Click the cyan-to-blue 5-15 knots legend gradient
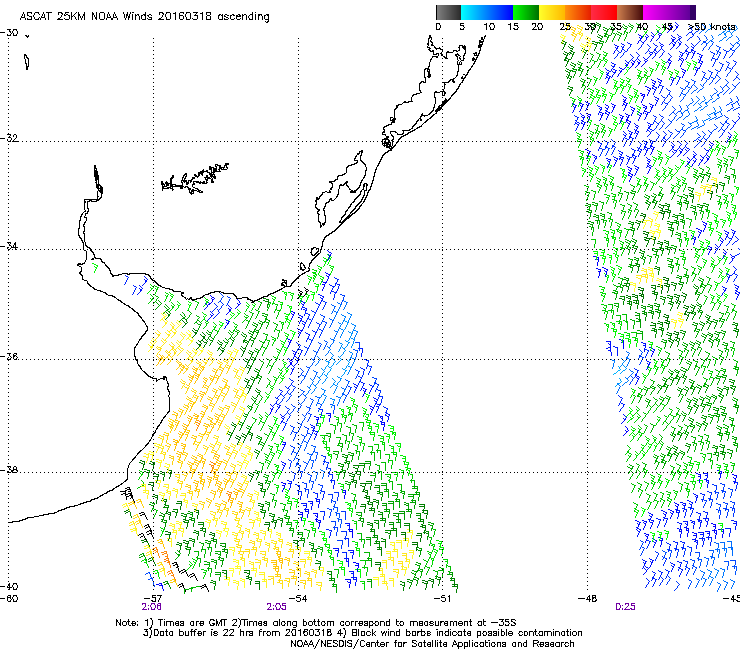The height and width of the screenshot is (650, 740). tap(487, 12)
